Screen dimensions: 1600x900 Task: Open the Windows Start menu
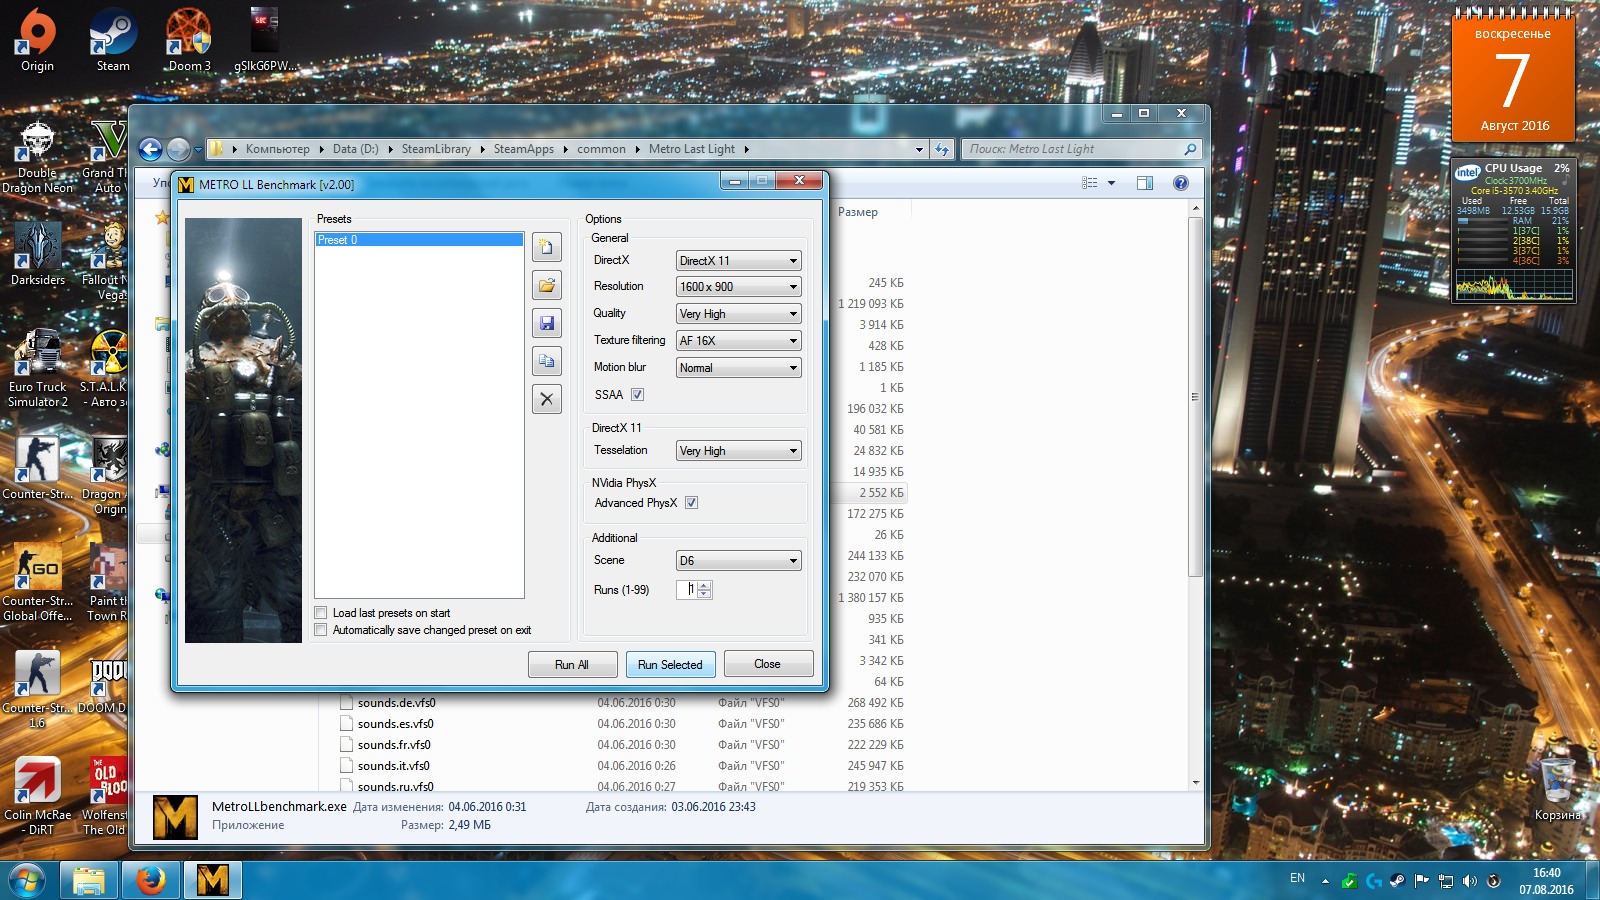point(27,881)
